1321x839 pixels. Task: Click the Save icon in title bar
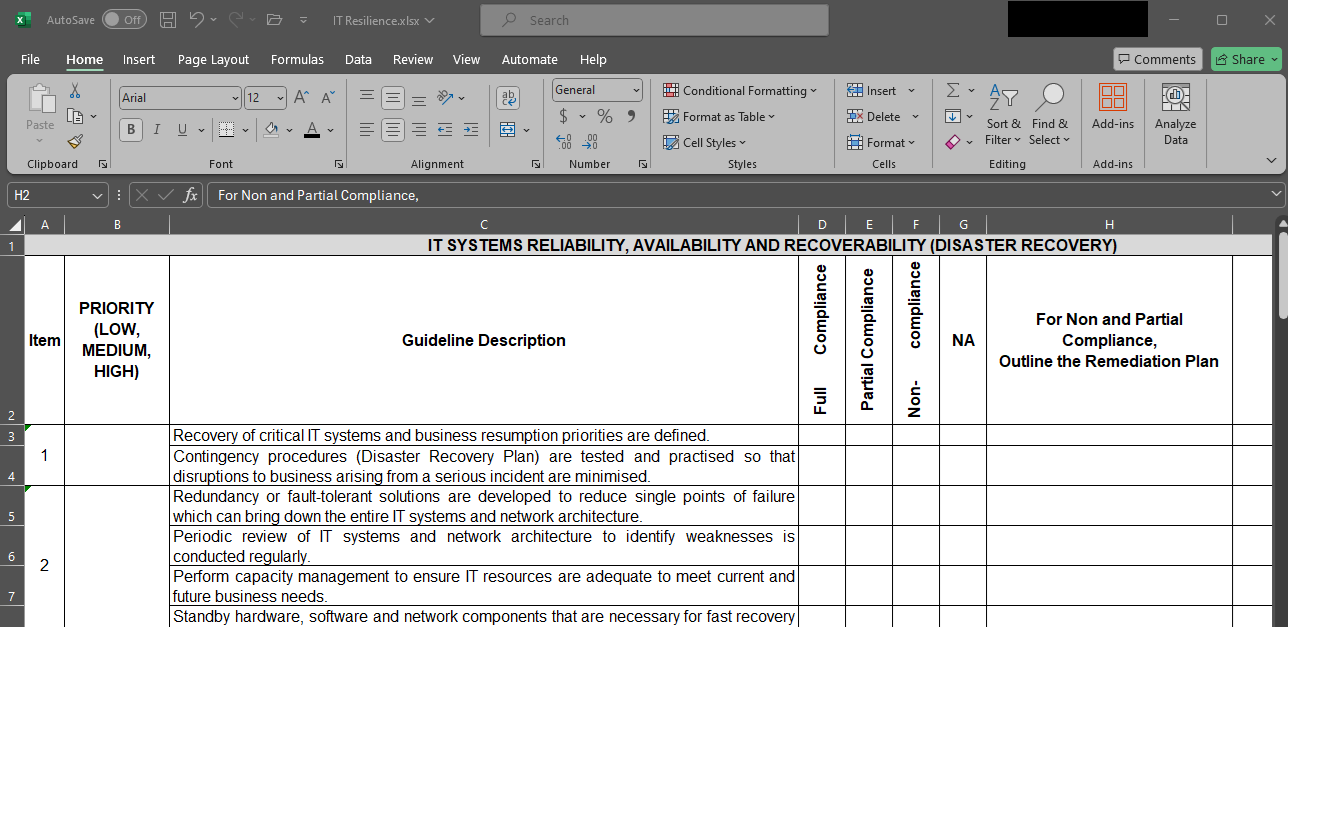point(168,20)
